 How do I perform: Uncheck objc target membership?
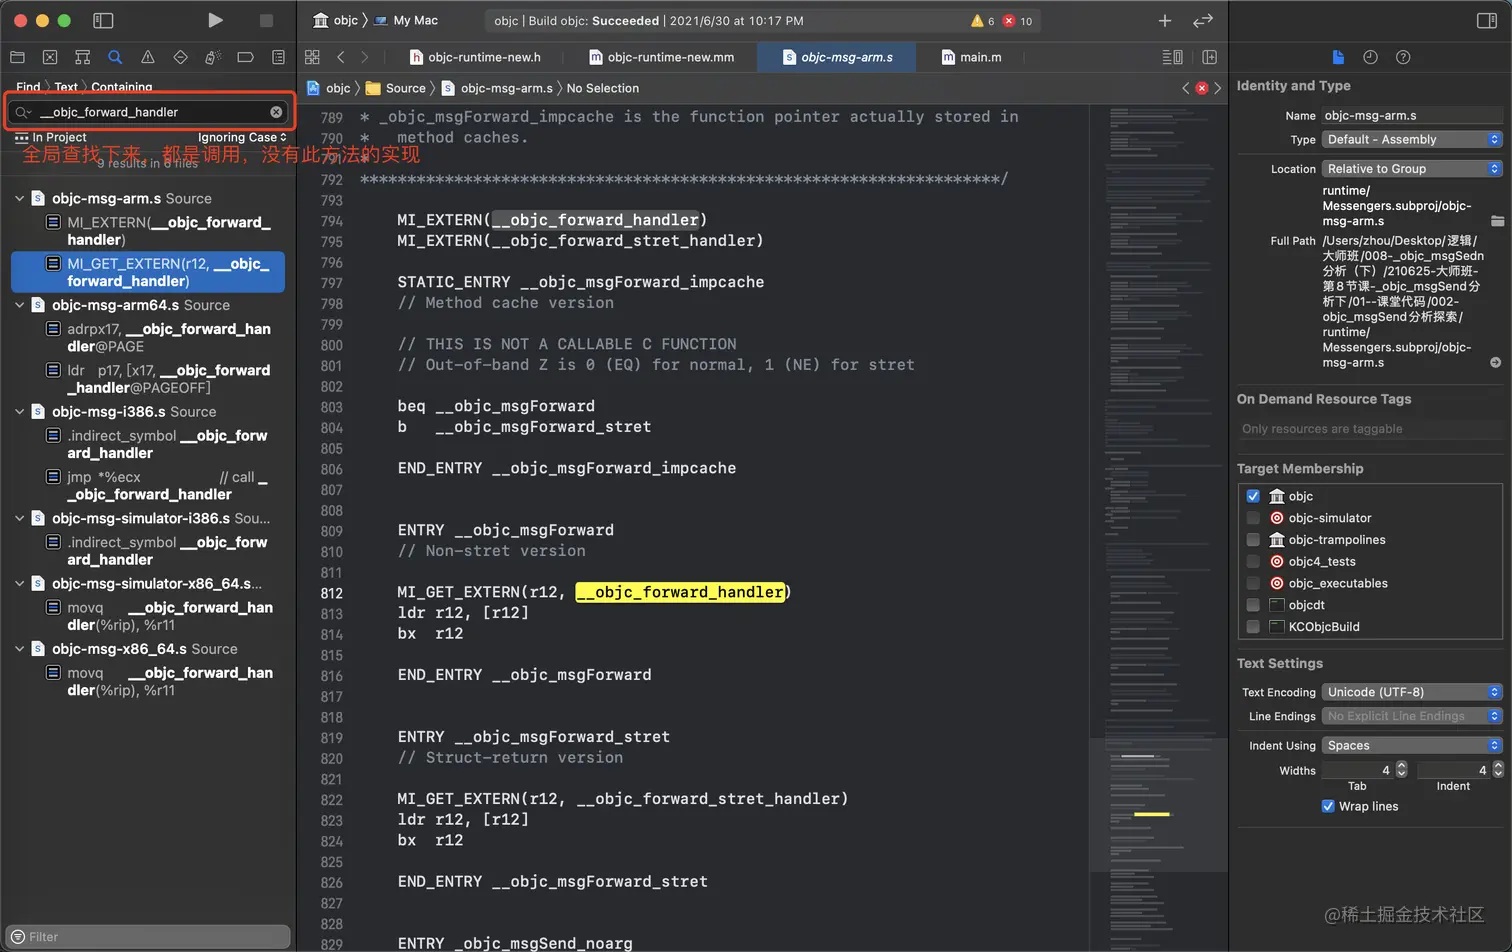click(1253, 496)
